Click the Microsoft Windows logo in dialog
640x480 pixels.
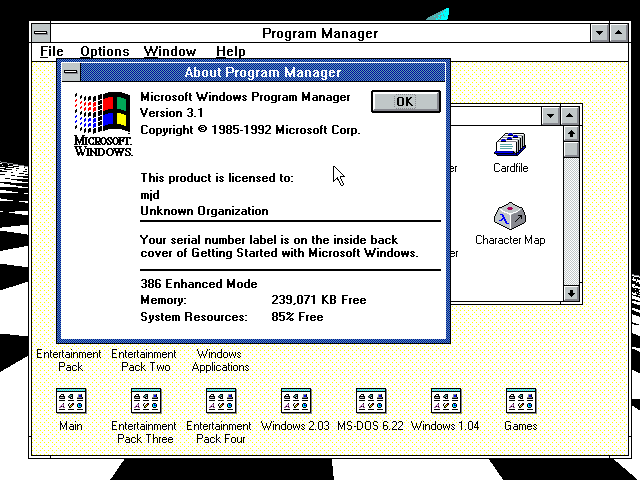point(103,124)
